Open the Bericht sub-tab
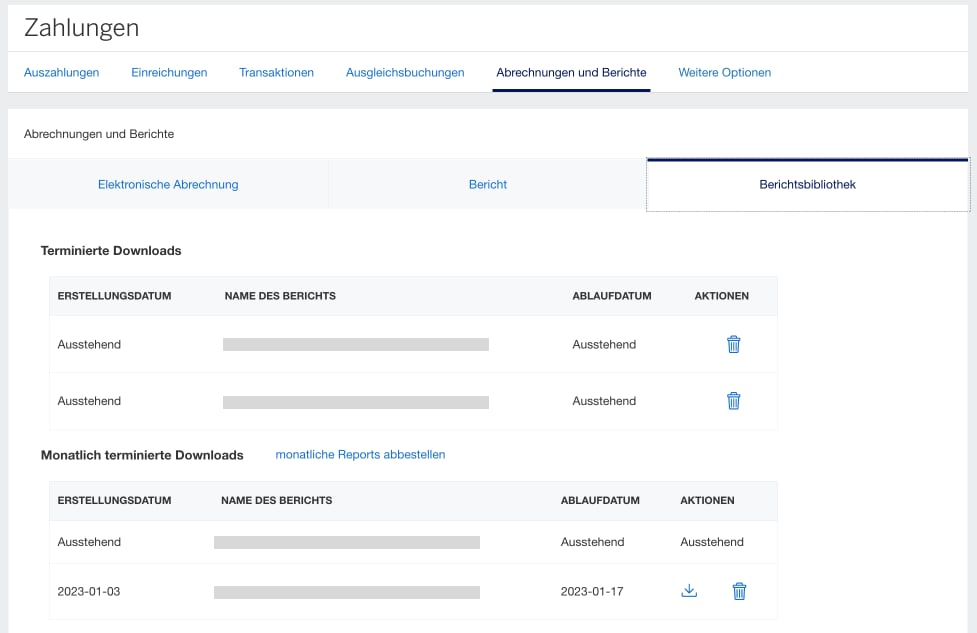The image size is (977, 633). click(488, 184)
